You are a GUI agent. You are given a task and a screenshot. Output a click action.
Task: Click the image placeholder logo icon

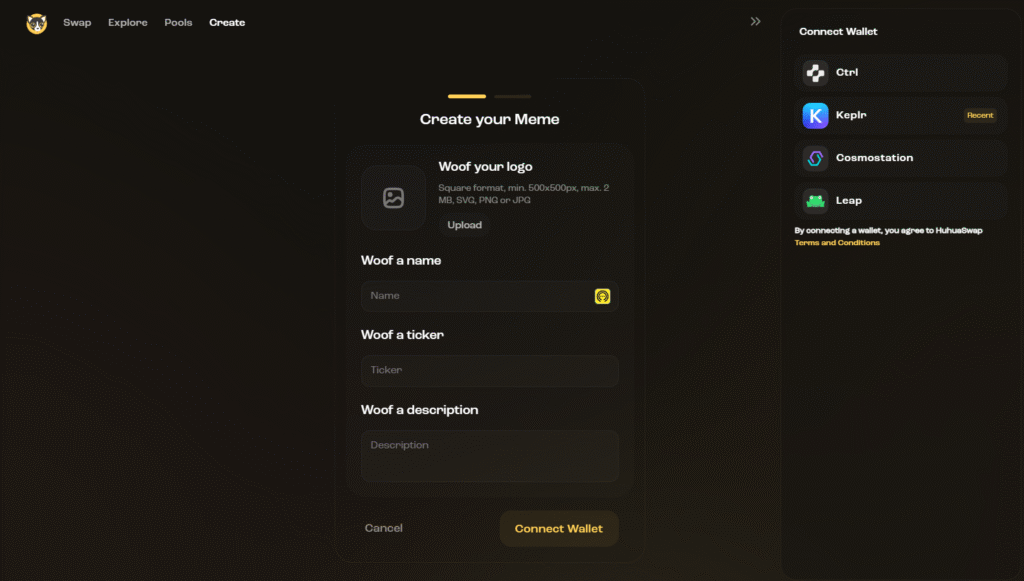(393, 198)
